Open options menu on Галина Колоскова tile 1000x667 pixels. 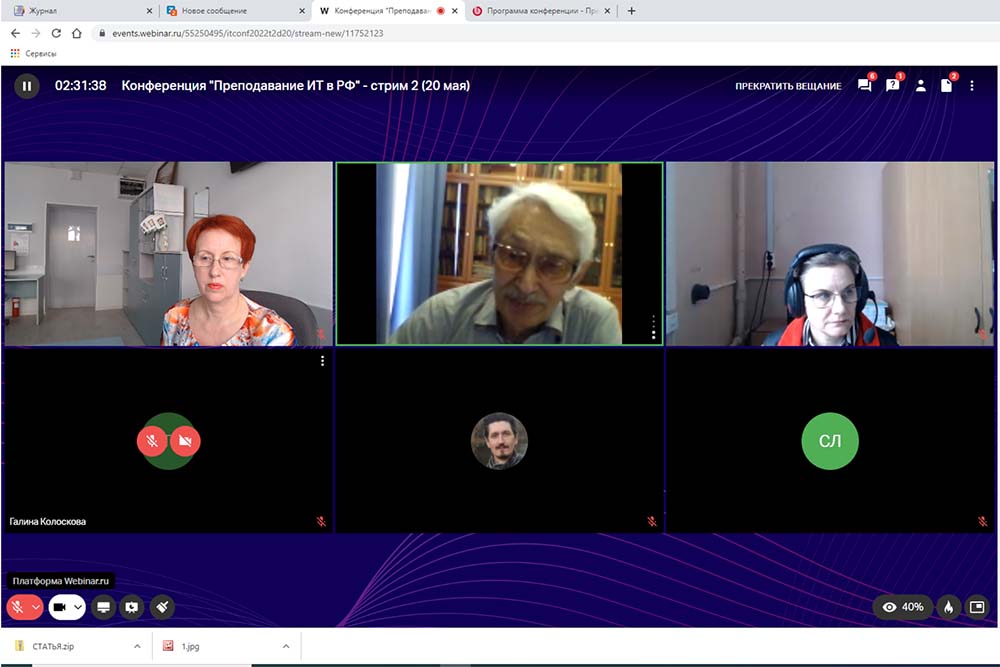[323, 361]
